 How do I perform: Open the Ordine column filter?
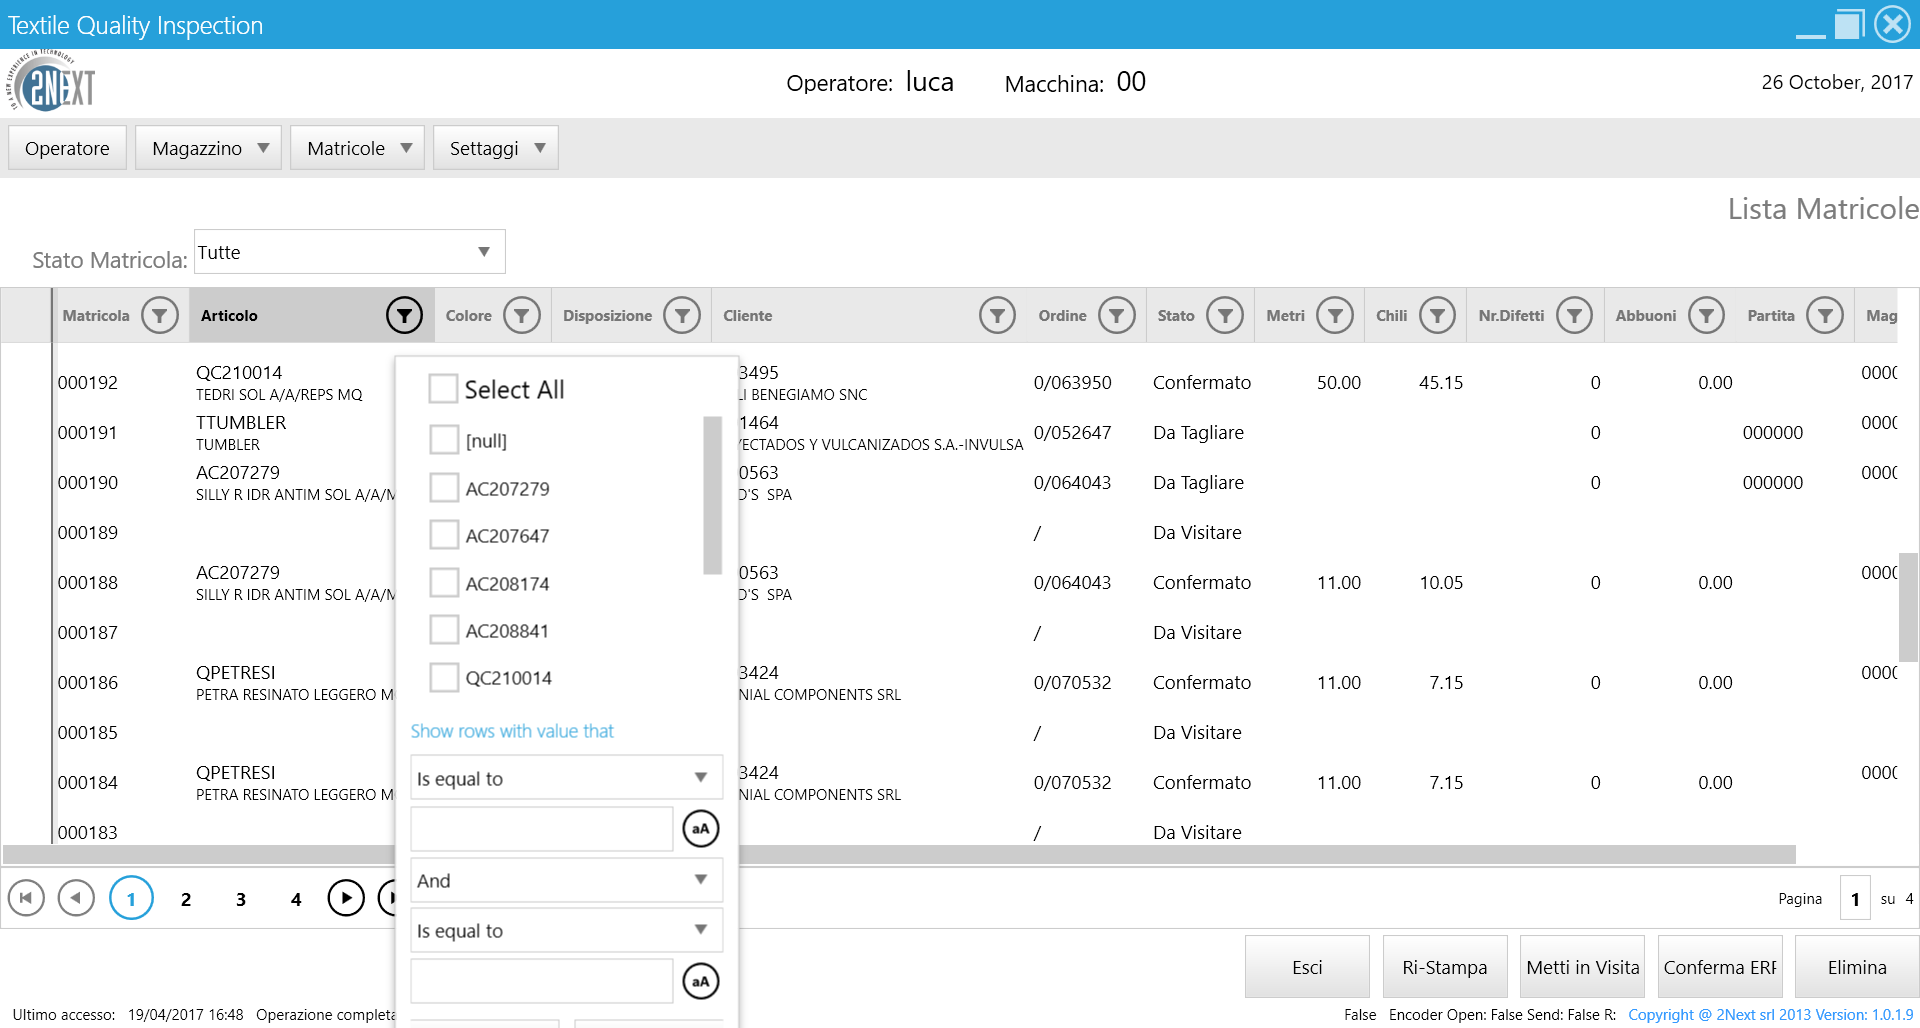[1117, 315]
